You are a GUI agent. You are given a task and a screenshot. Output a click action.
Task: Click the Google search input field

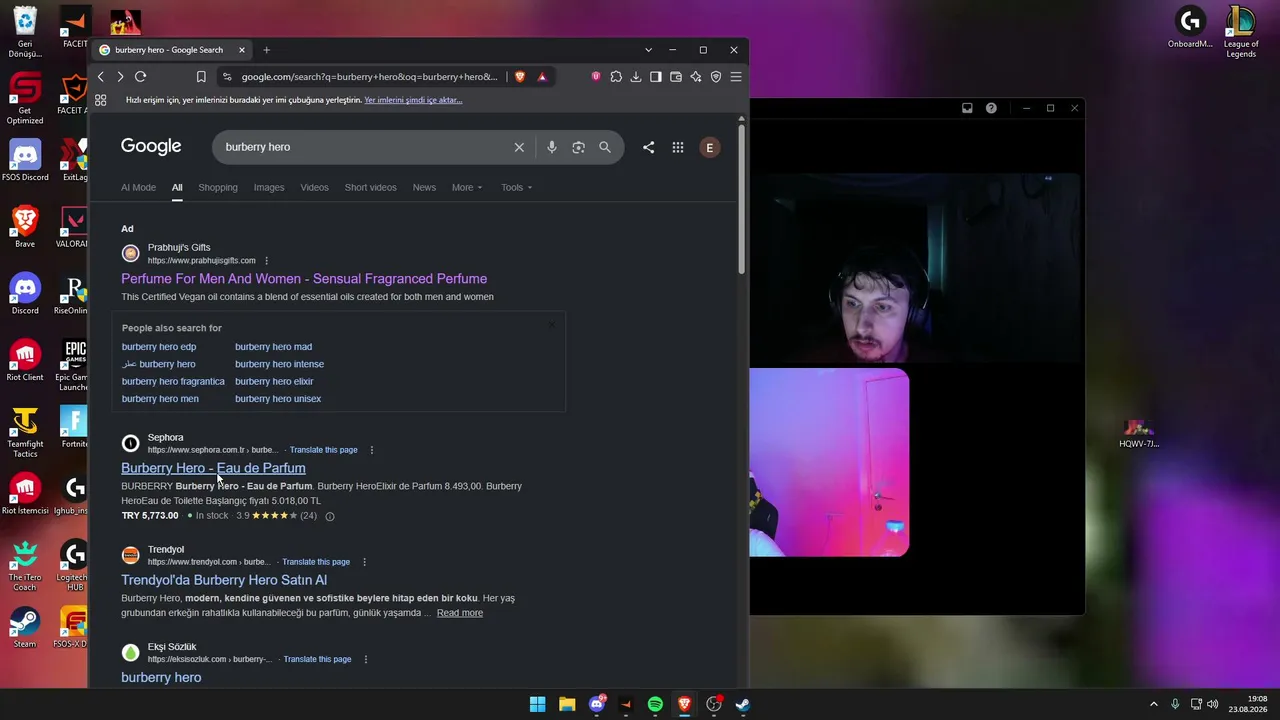coord(365,147)
